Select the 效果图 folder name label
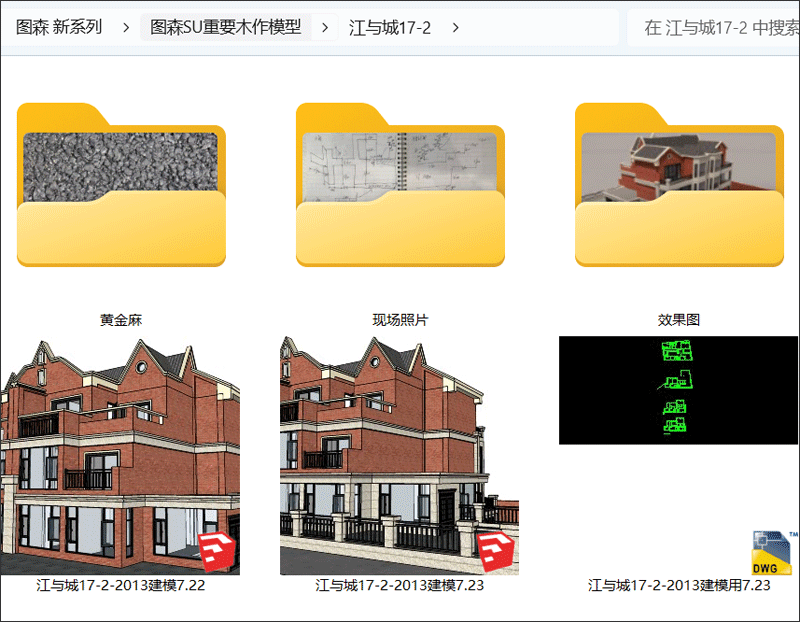 679,320
